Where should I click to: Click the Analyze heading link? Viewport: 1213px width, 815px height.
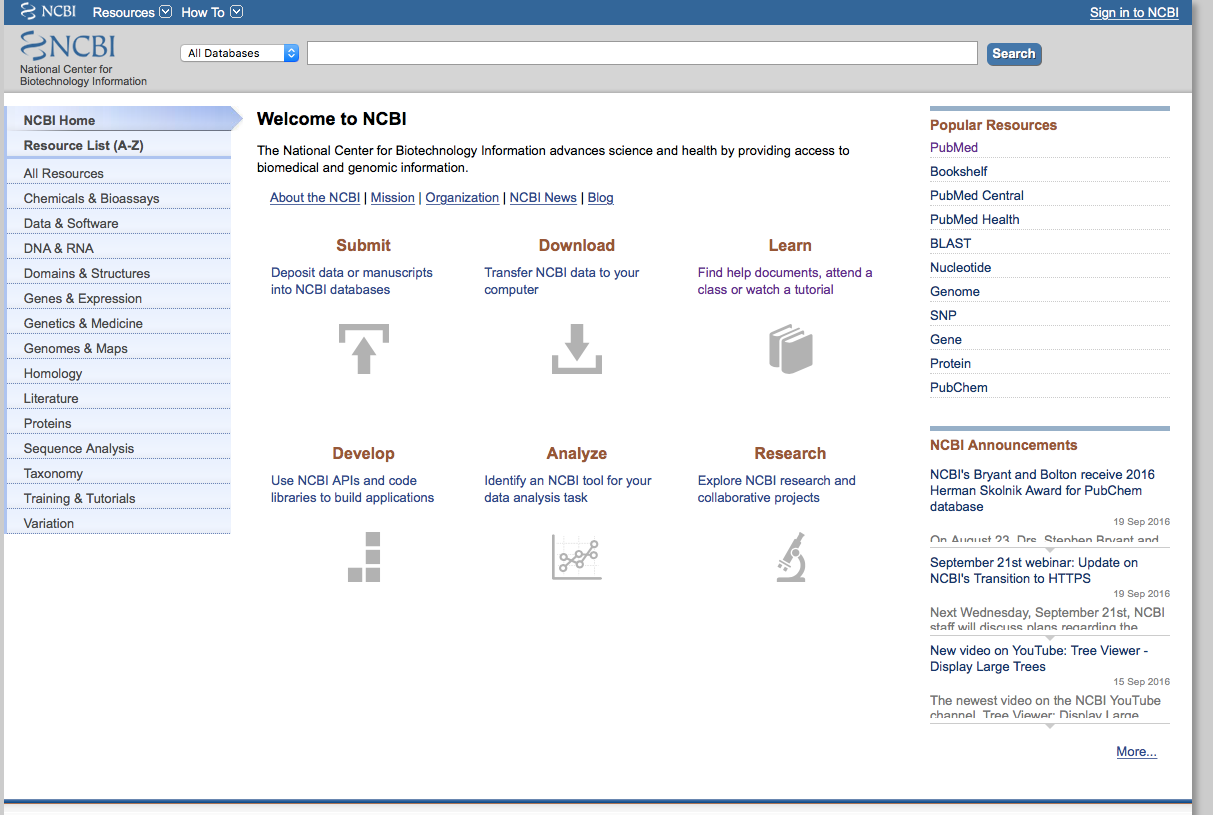click(x=577, y=453)
